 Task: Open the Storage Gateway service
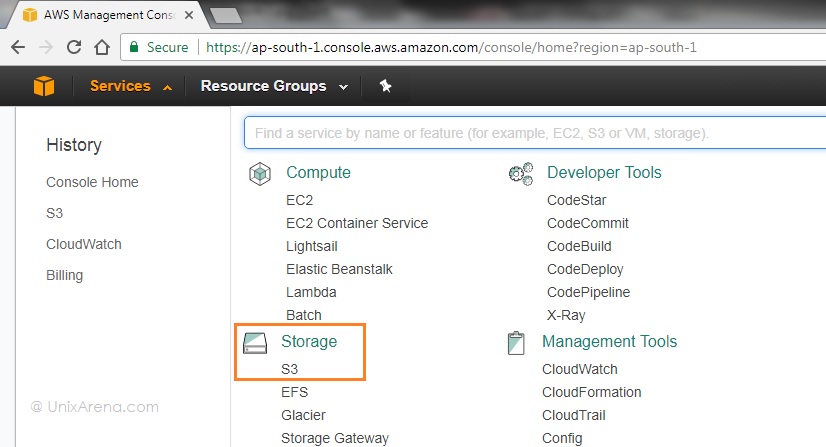tap(335, 438)
